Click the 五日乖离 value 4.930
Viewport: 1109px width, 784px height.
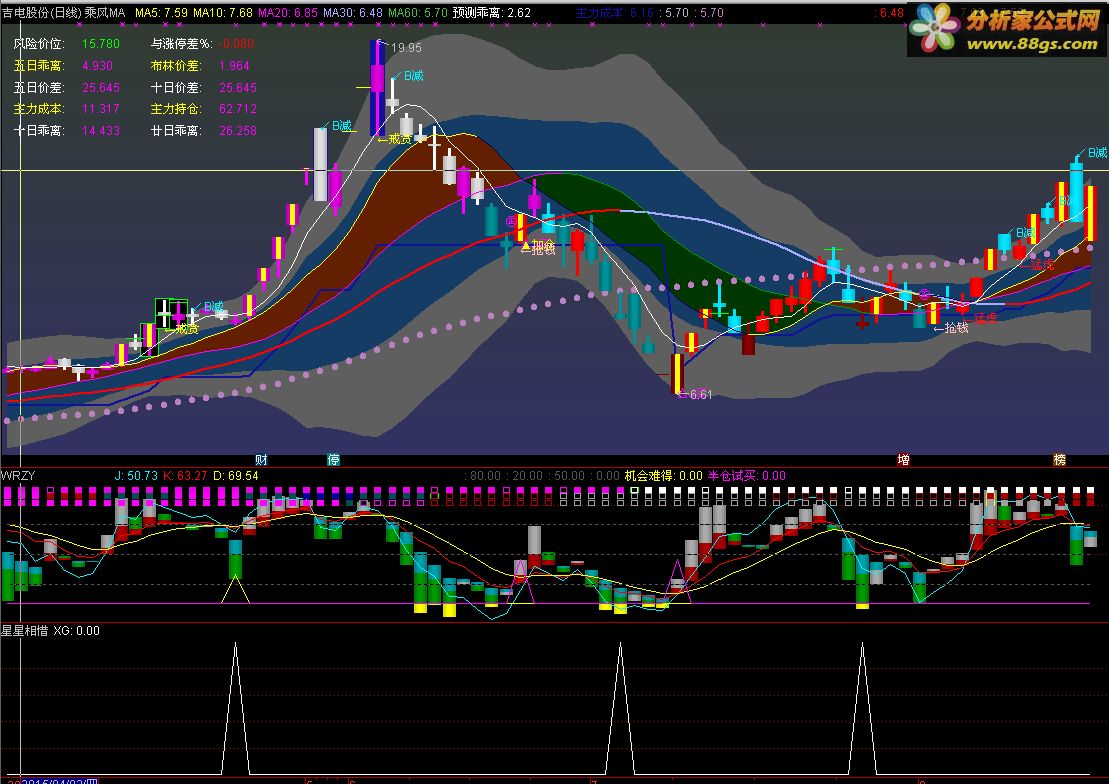[97, 66]
